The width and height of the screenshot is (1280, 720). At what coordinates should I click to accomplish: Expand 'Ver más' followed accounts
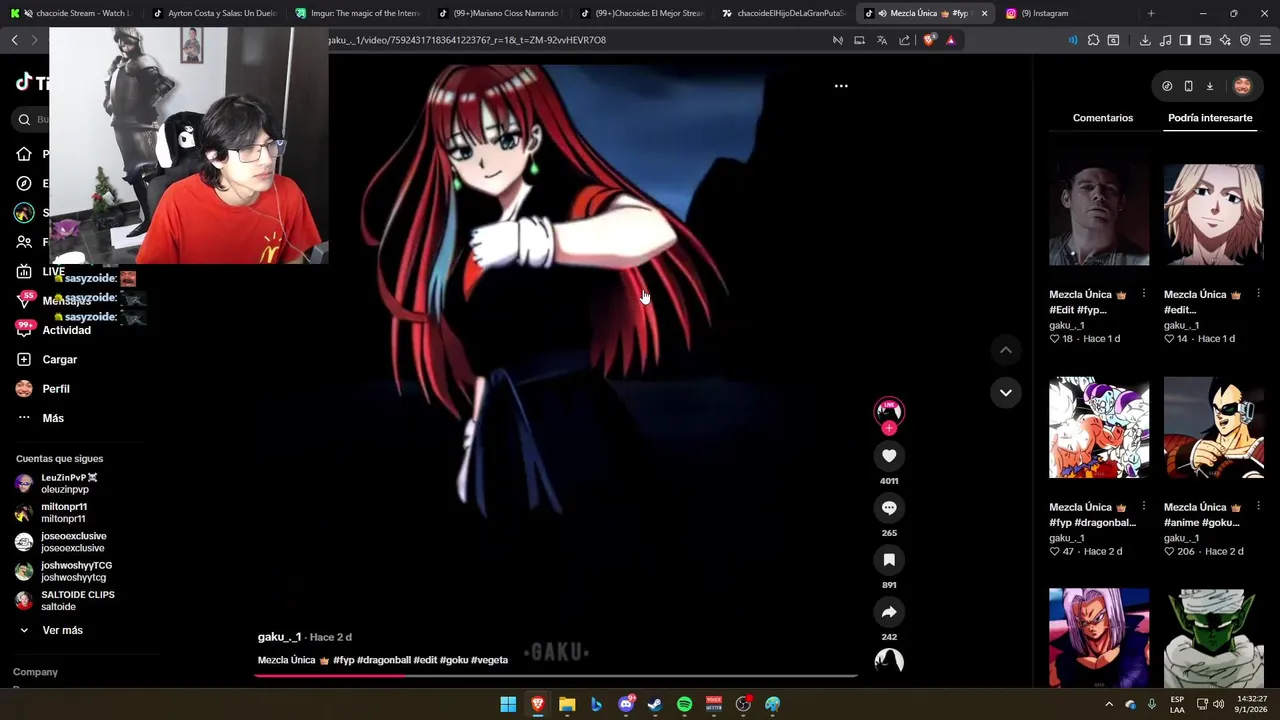click(x=52, y=630)
